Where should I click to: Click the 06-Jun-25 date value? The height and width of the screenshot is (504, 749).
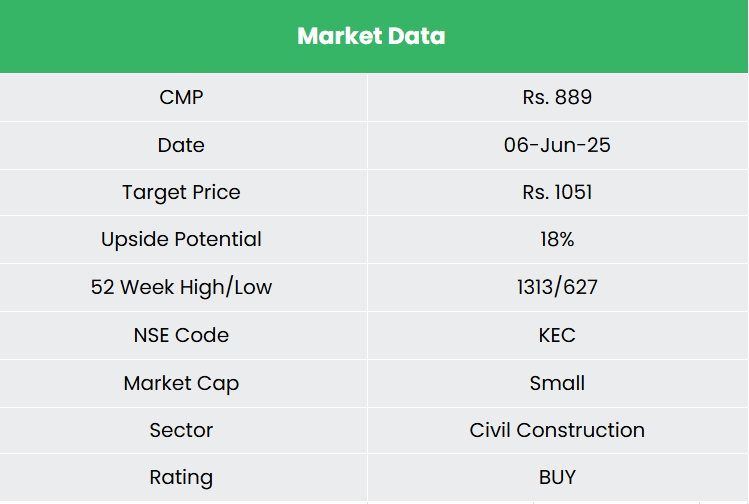click(557, 145)
